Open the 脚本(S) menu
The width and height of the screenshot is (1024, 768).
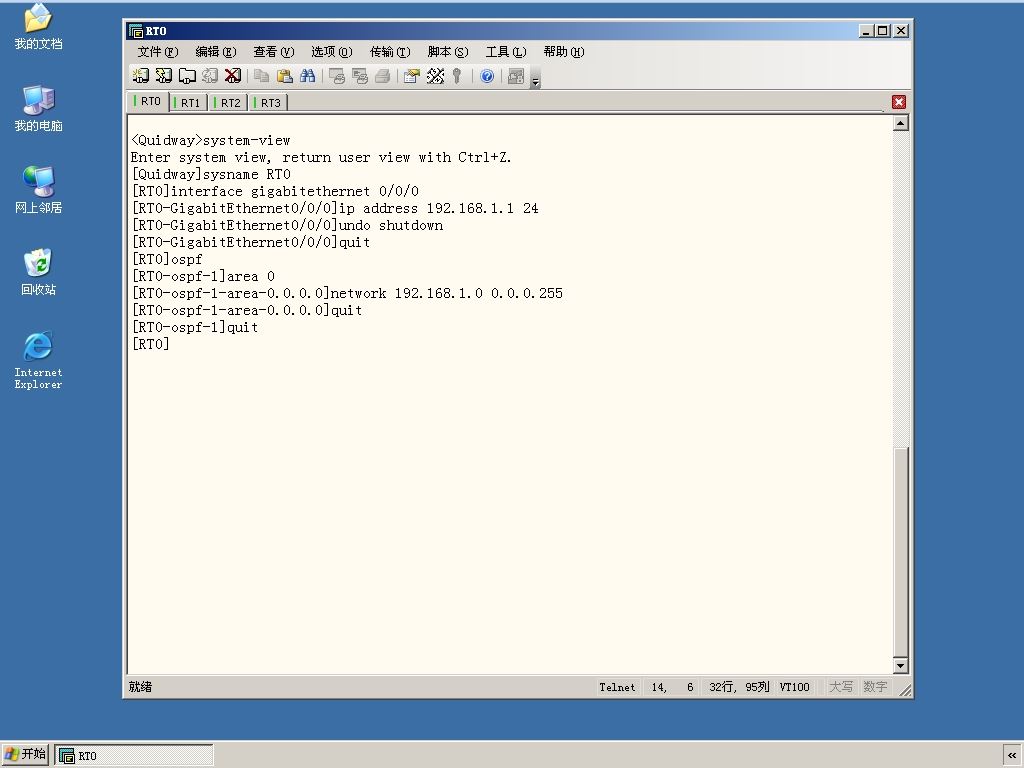click(448, 52)
